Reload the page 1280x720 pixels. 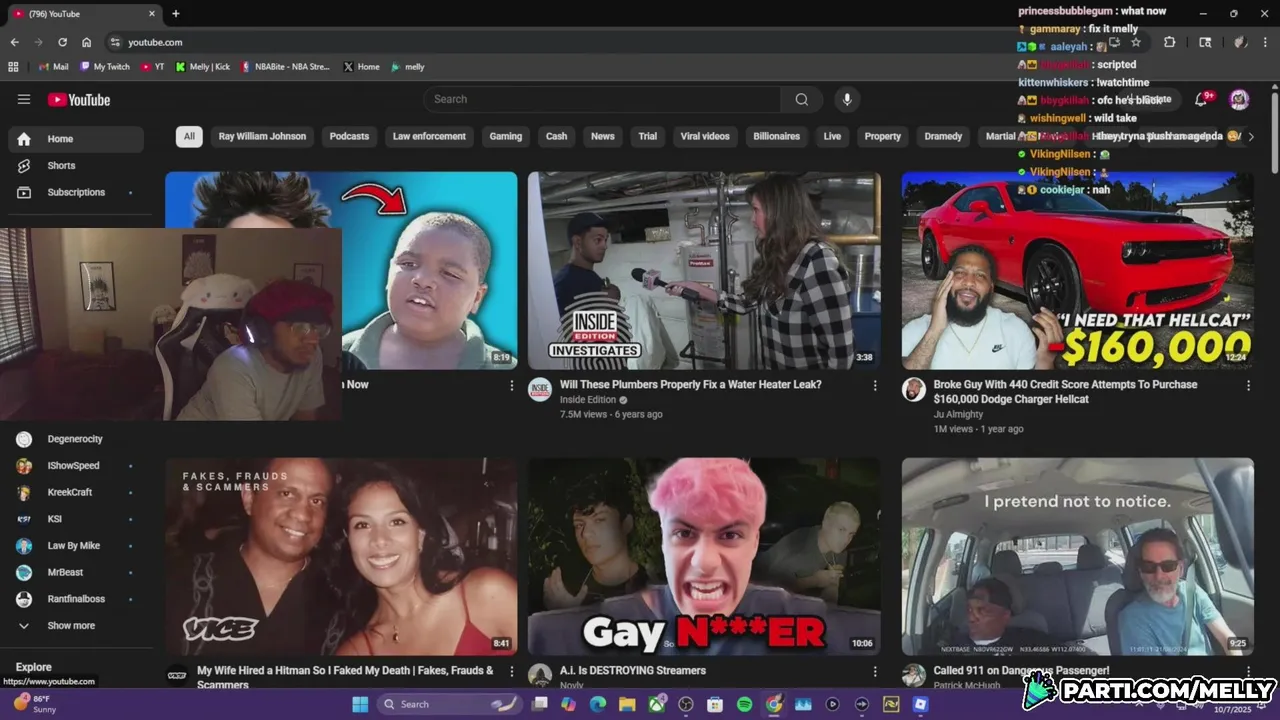[62, 42]
